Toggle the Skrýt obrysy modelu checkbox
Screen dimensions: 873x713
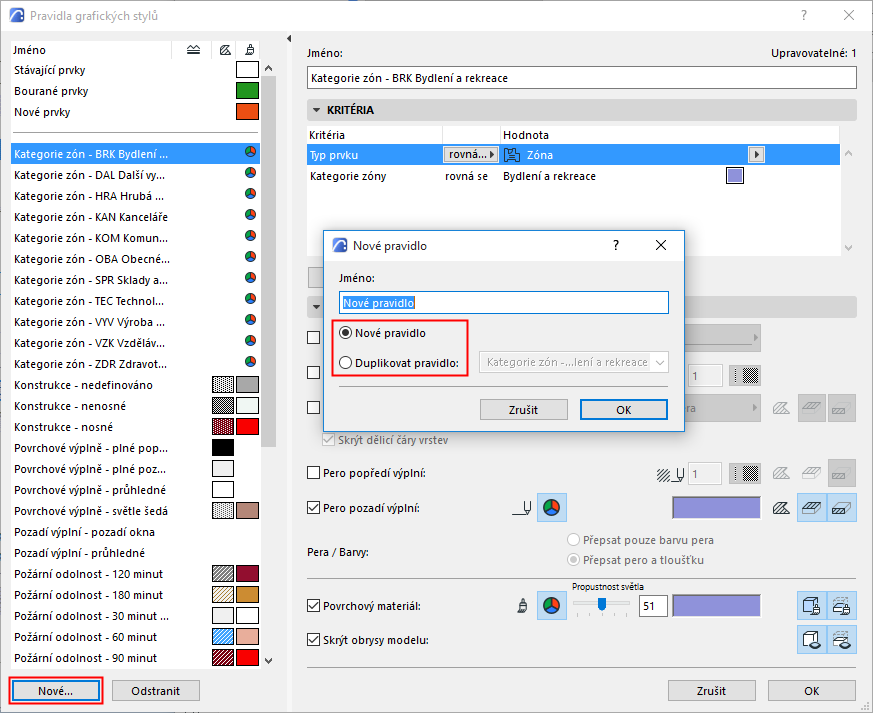coord(313,640)
